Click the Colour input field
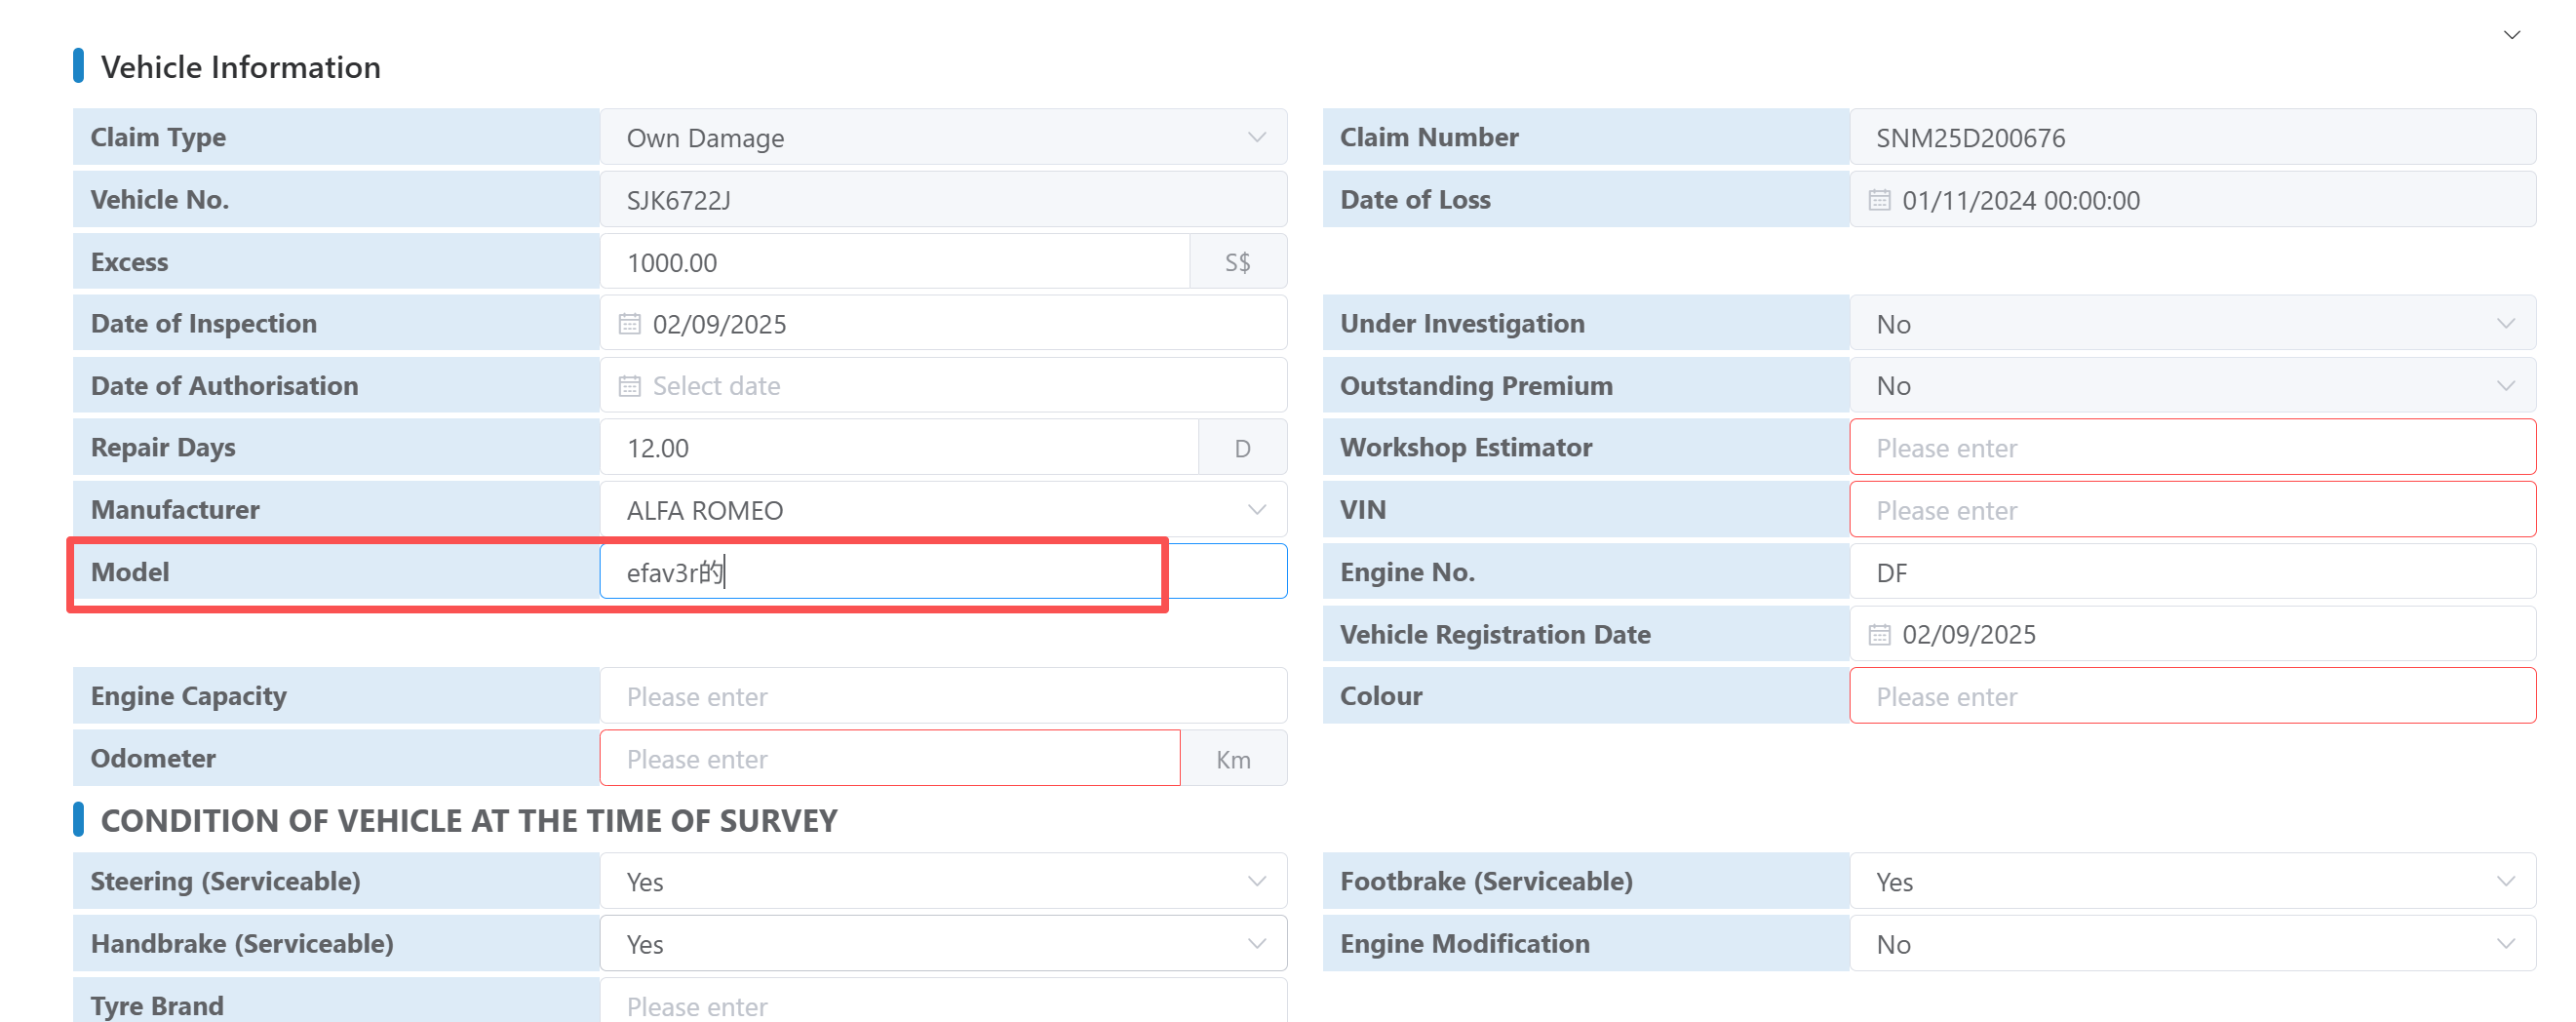The width and height of the screenshot is (2576, 1022). click(x=2190, y=697)
